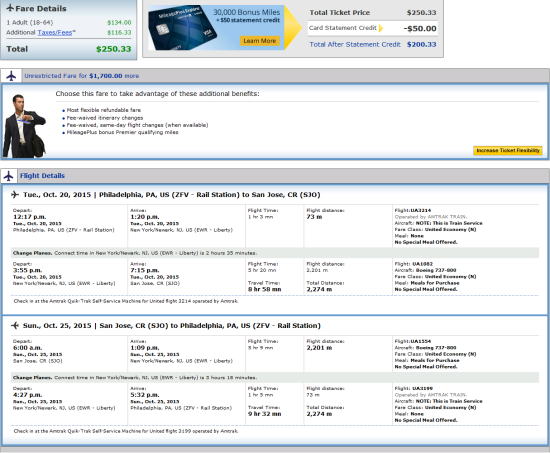Viewport: 550px width, 453px height.
Task: Click the 1:09 p.m. arrival time
Action: (145, 348)
